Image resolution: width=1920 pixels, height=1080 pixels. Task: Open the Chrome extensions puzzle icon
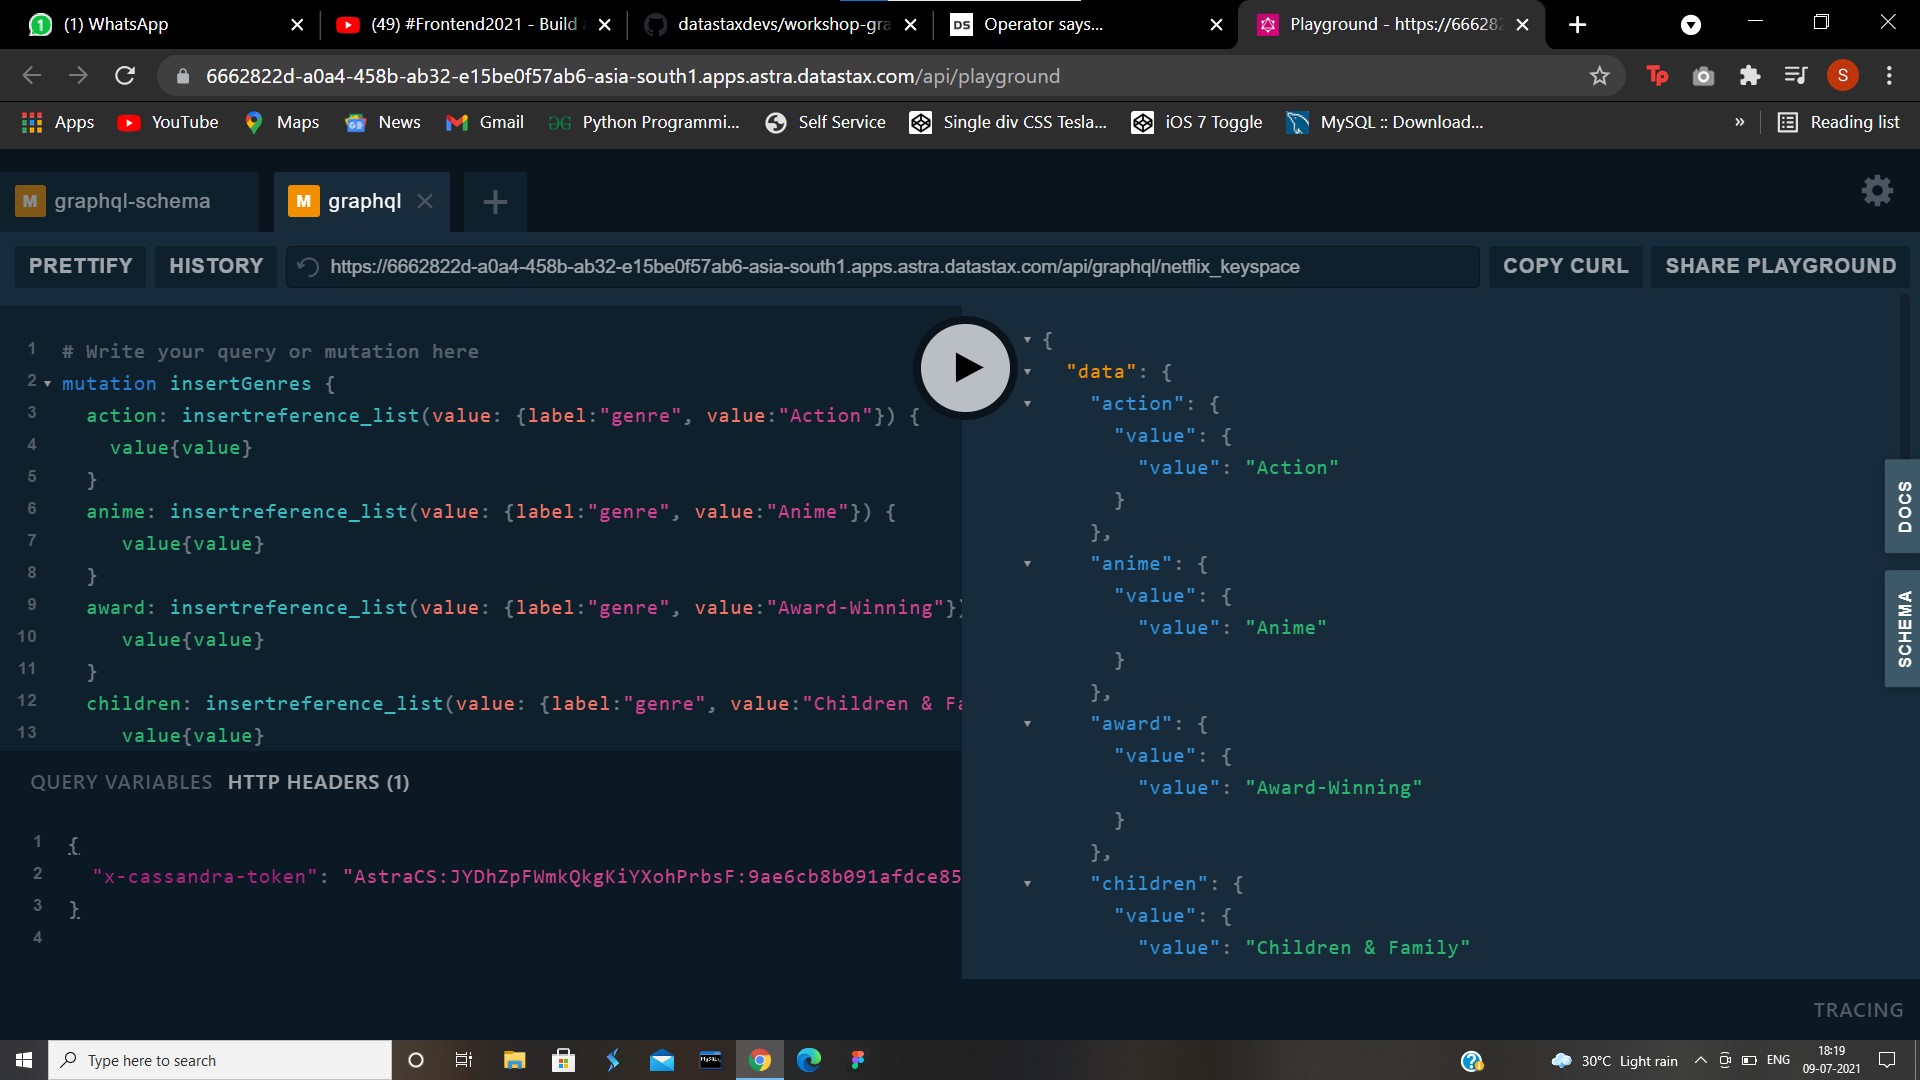coord(1749,75)
